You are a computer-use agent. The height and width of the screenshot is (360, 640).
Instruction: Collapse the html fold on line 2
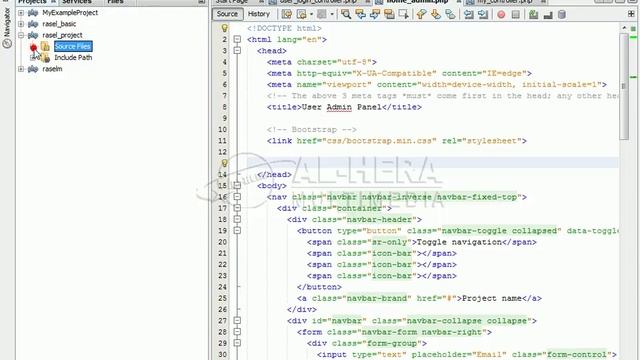pyautogui.click(x=237, y=40)
